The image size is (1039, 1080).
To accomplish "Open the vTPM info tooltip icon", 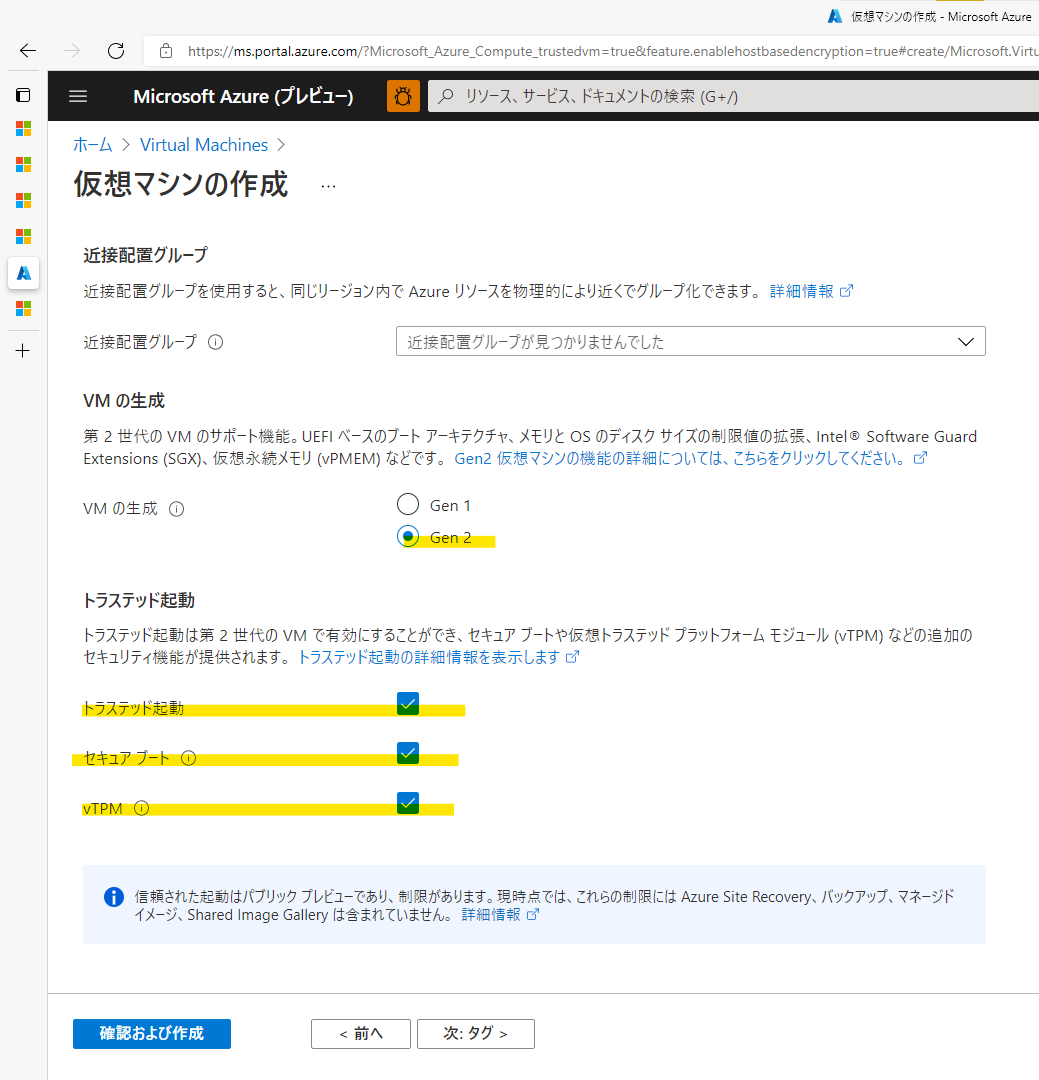I will [141, 807].
